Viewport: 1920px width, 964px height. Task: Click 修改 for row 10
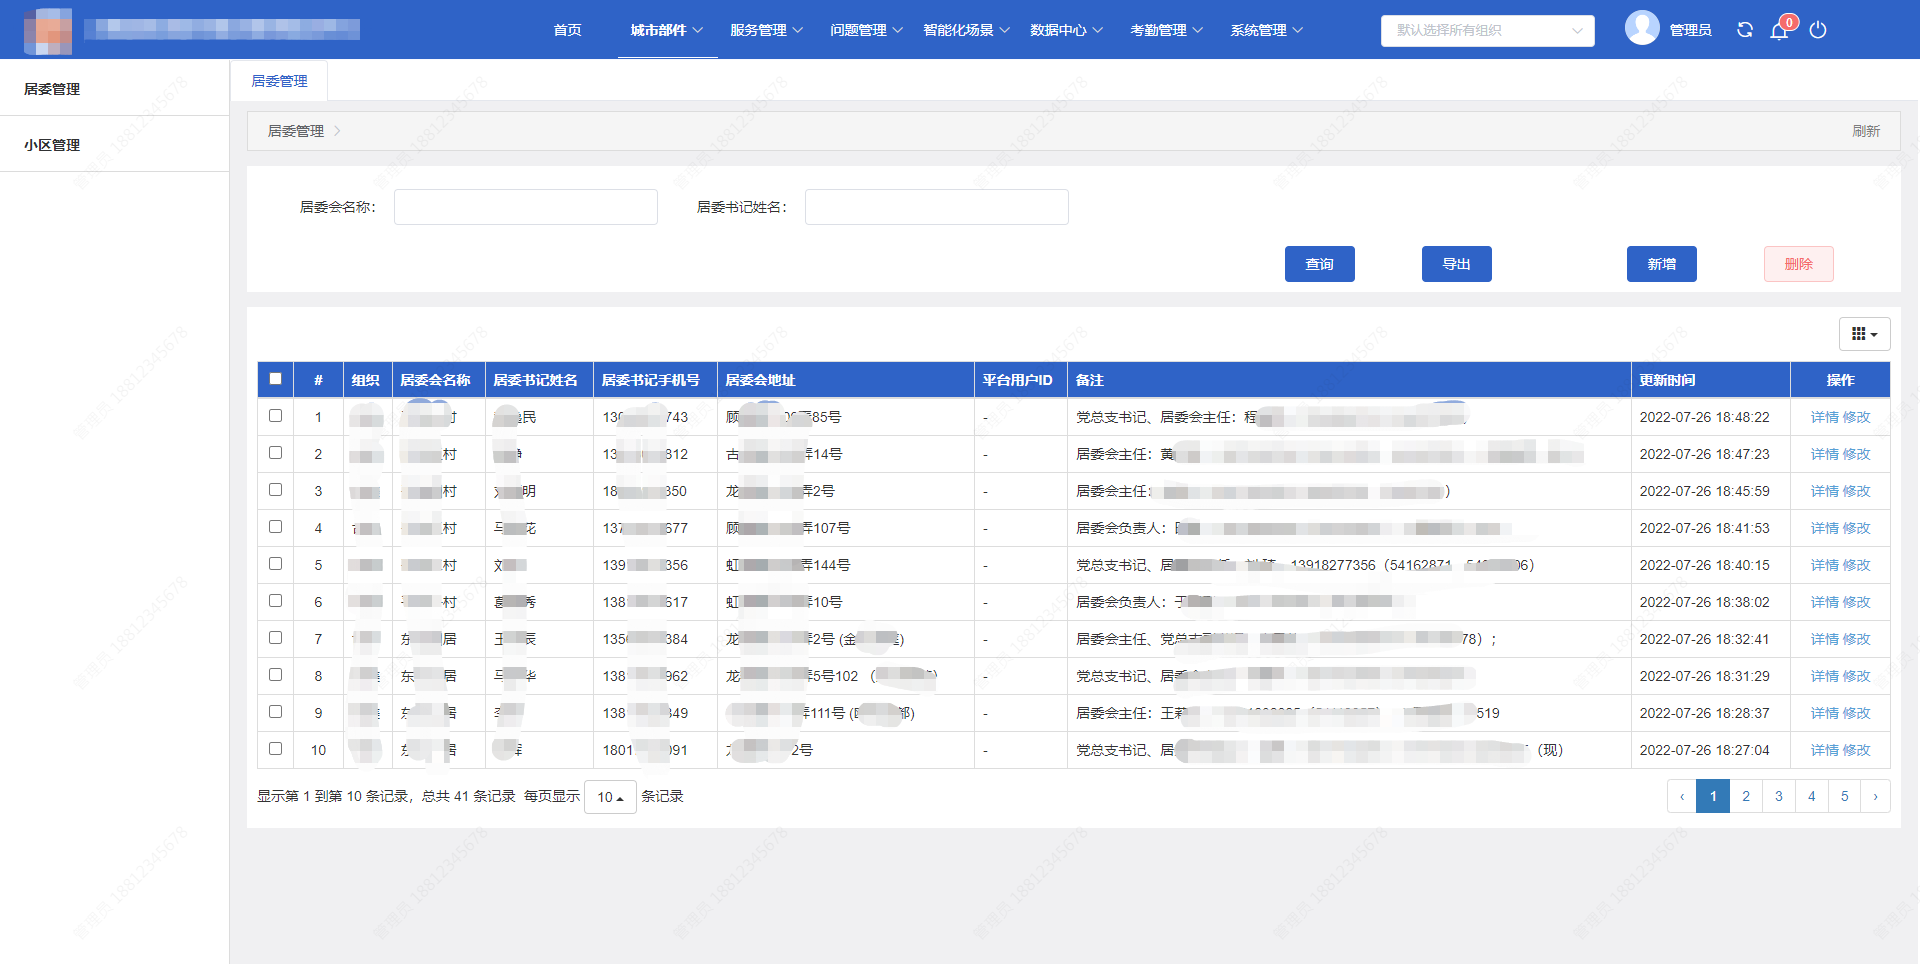tap(1856, 750)
